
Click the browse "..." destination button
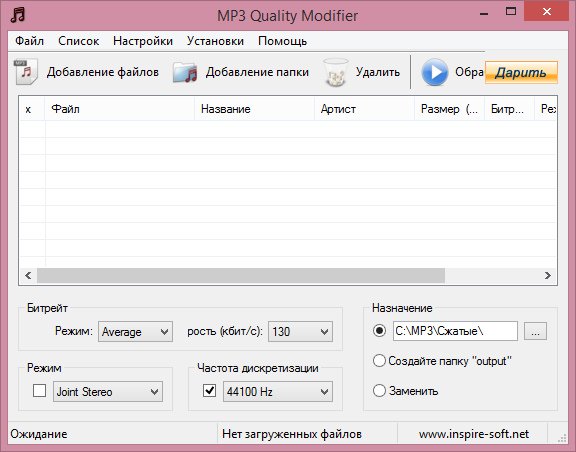click(x=535, y=331)
